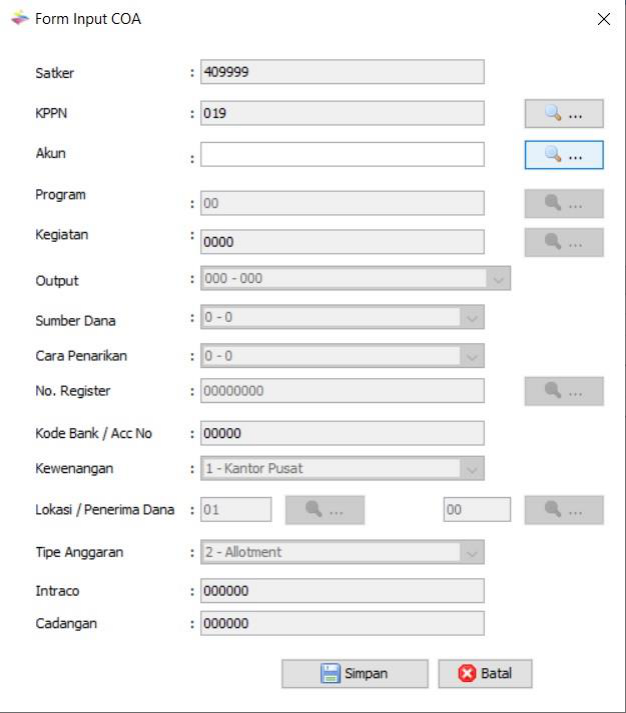This screenshot has width=626, height=713.
Task: Focus the Kode Bank / Acc No field
Action: pyautogui.click(x=342, y=433)
